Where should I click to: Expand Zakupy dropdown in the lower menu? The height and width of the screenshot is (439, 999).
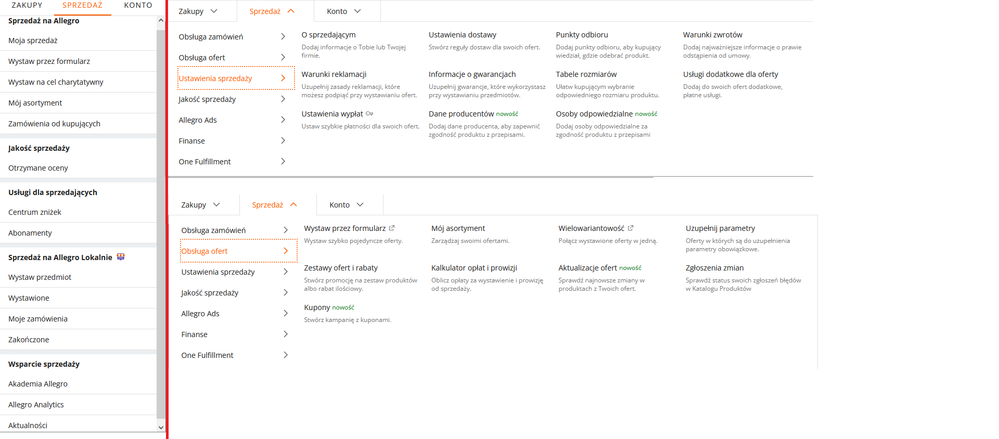pyautogui.click(x=201, y=205)
